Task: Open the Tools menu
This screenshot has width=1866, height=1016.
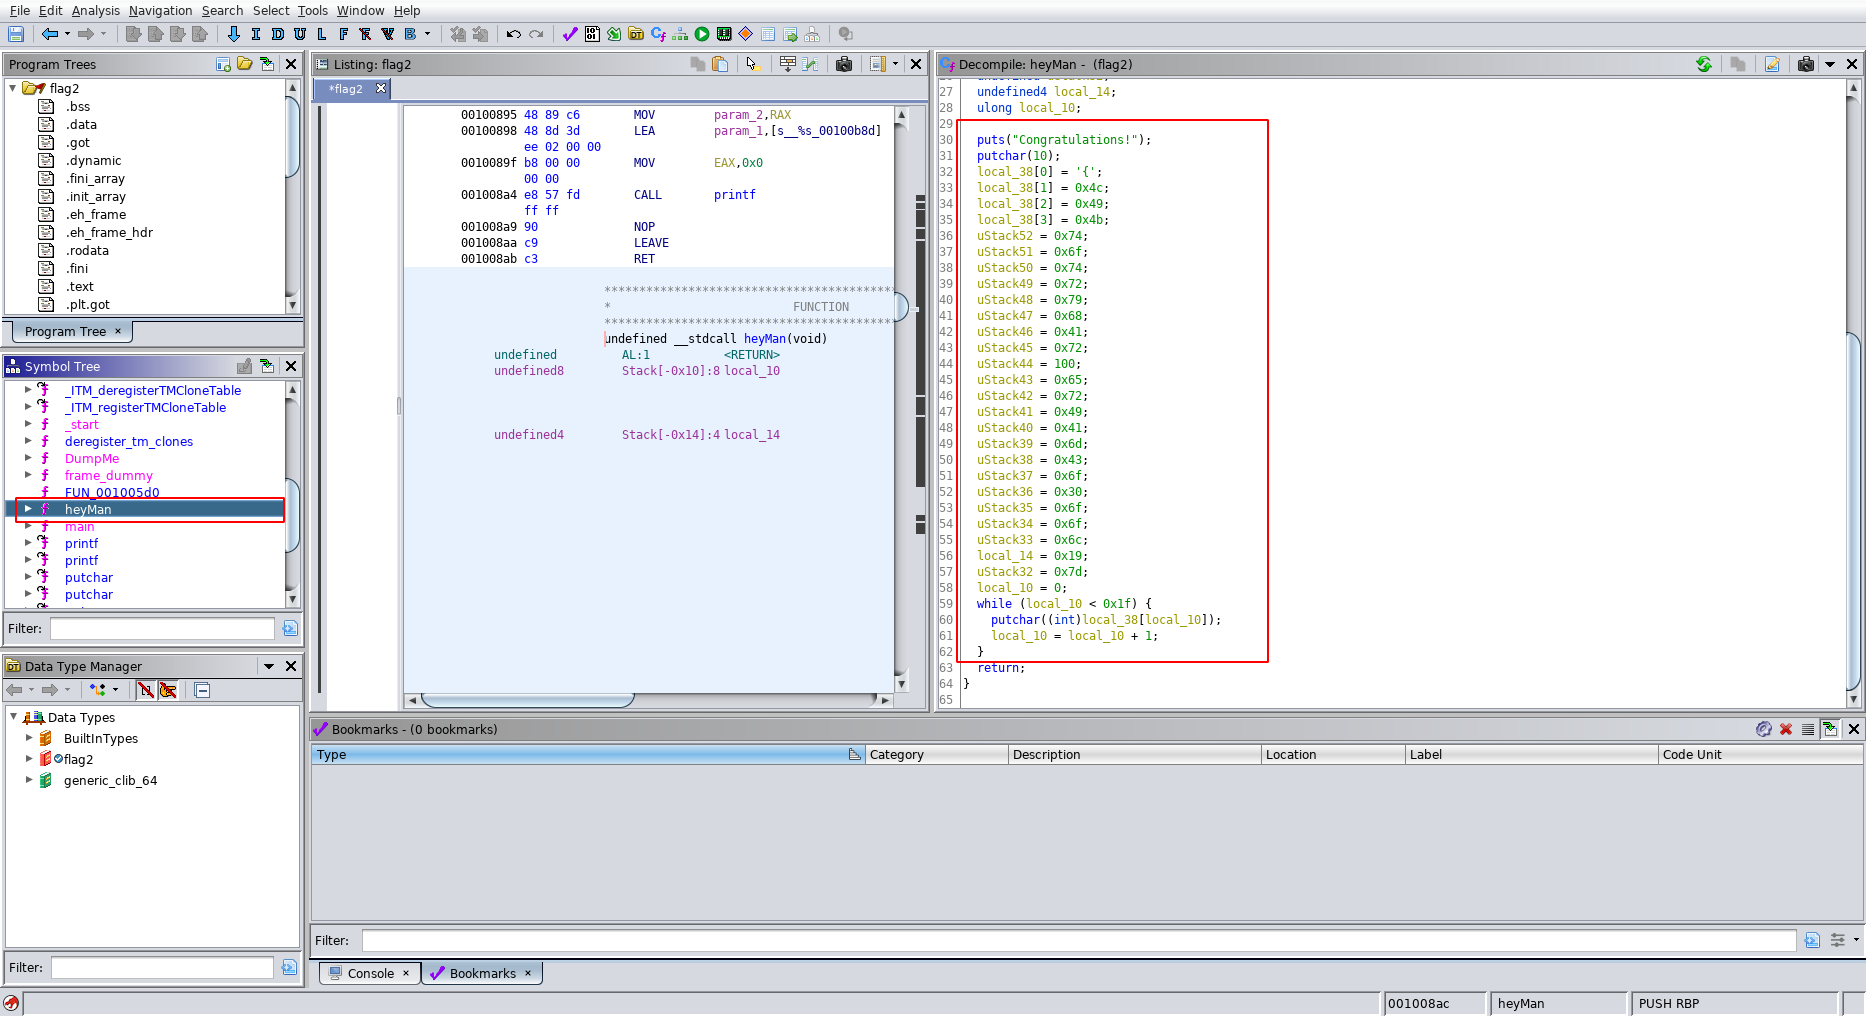Action: [x=312, y=10]
